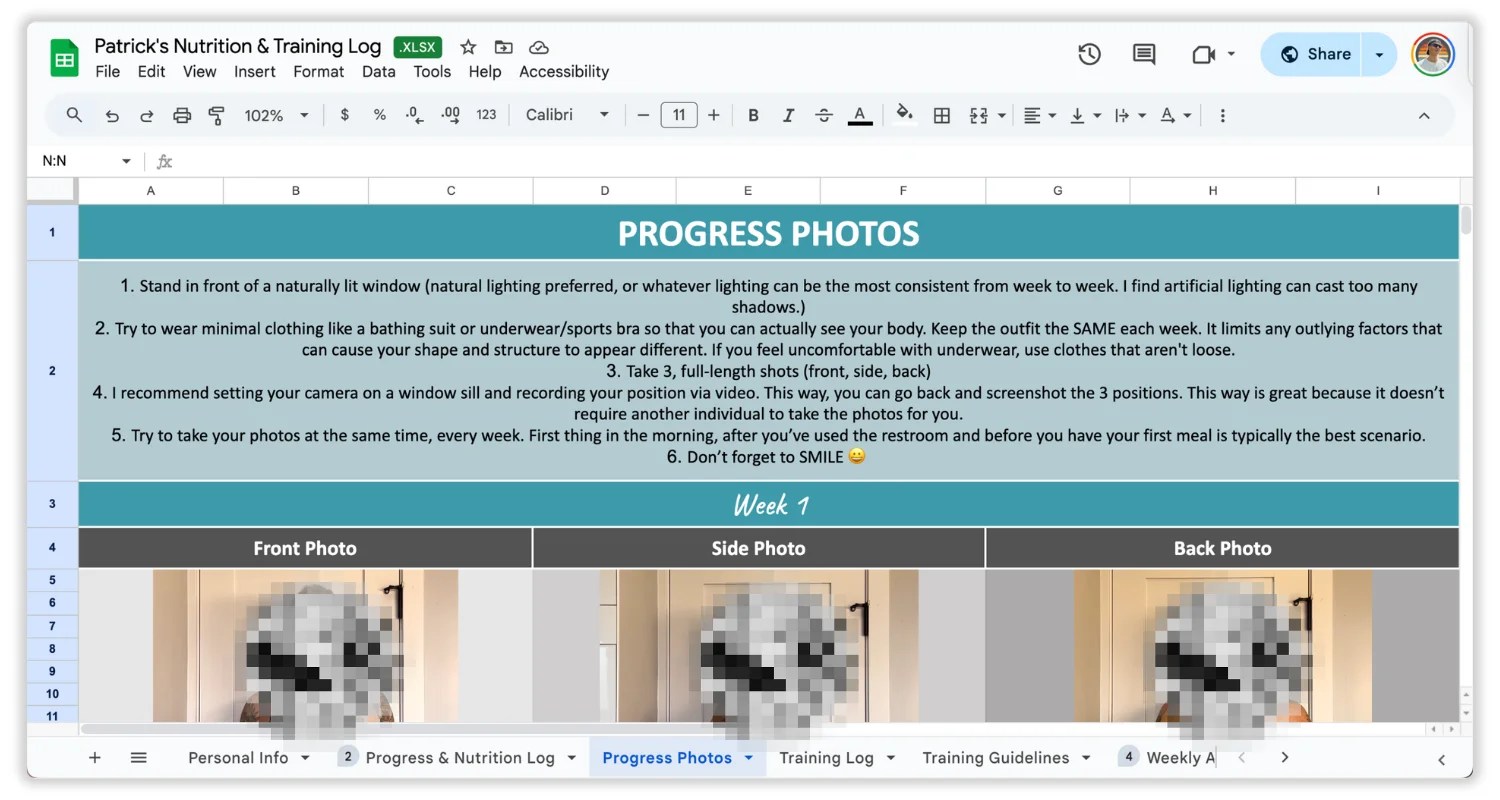Open the borders grid icon
Image resolution: width=1500 pixels, height=800 pixels.
point(941,116)
